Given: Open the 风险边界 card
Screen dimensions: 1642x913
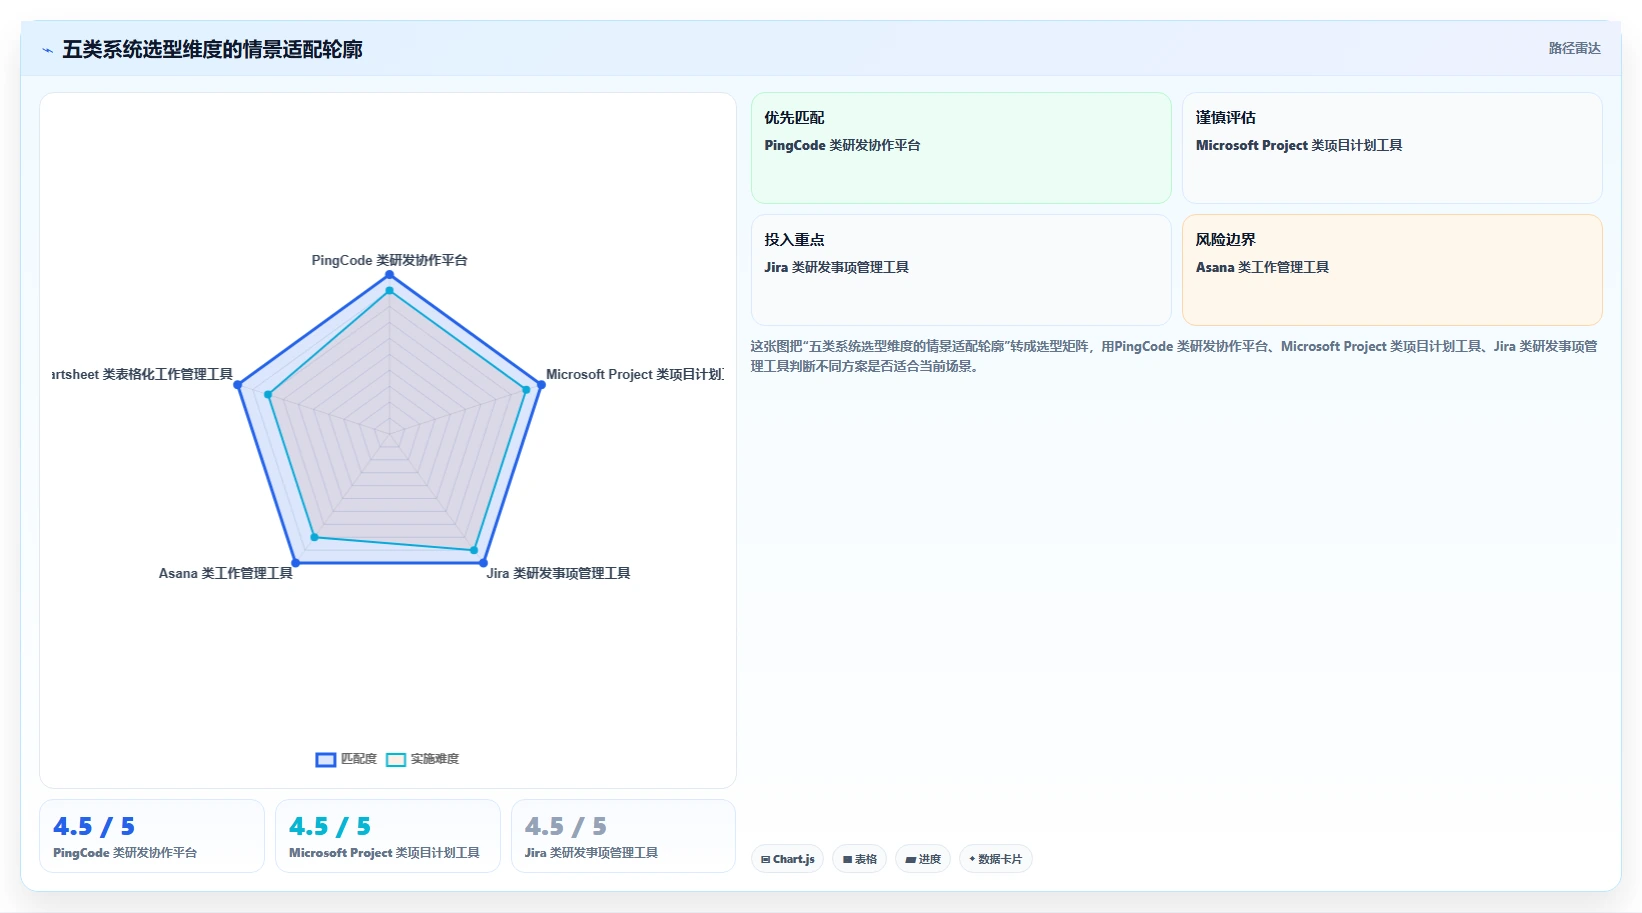Looking at the screenshot, I should (x=1392, y=270).
